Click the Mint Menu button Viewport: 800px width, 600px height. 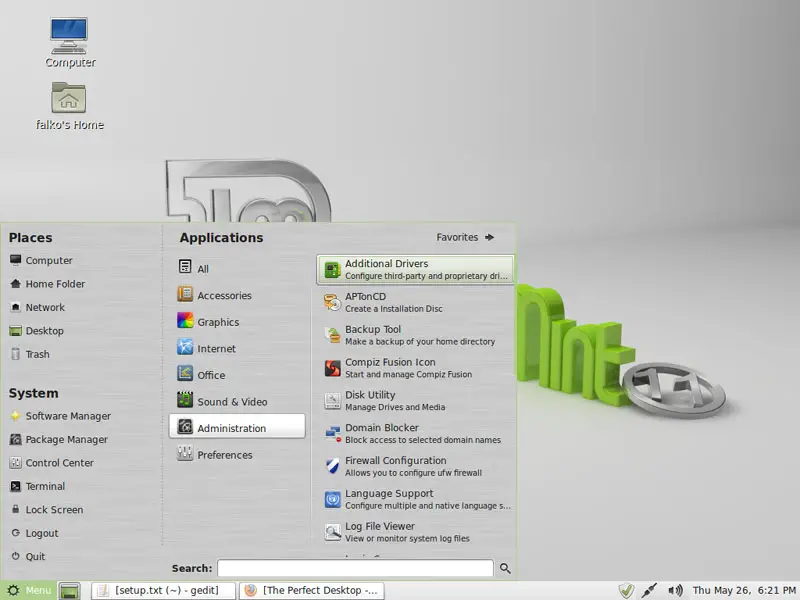pos(28,590)
